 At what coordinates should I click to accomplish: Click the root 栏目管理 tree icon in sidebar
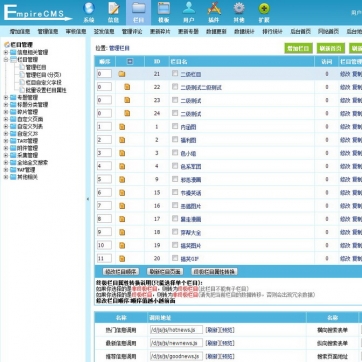(7, 45)
